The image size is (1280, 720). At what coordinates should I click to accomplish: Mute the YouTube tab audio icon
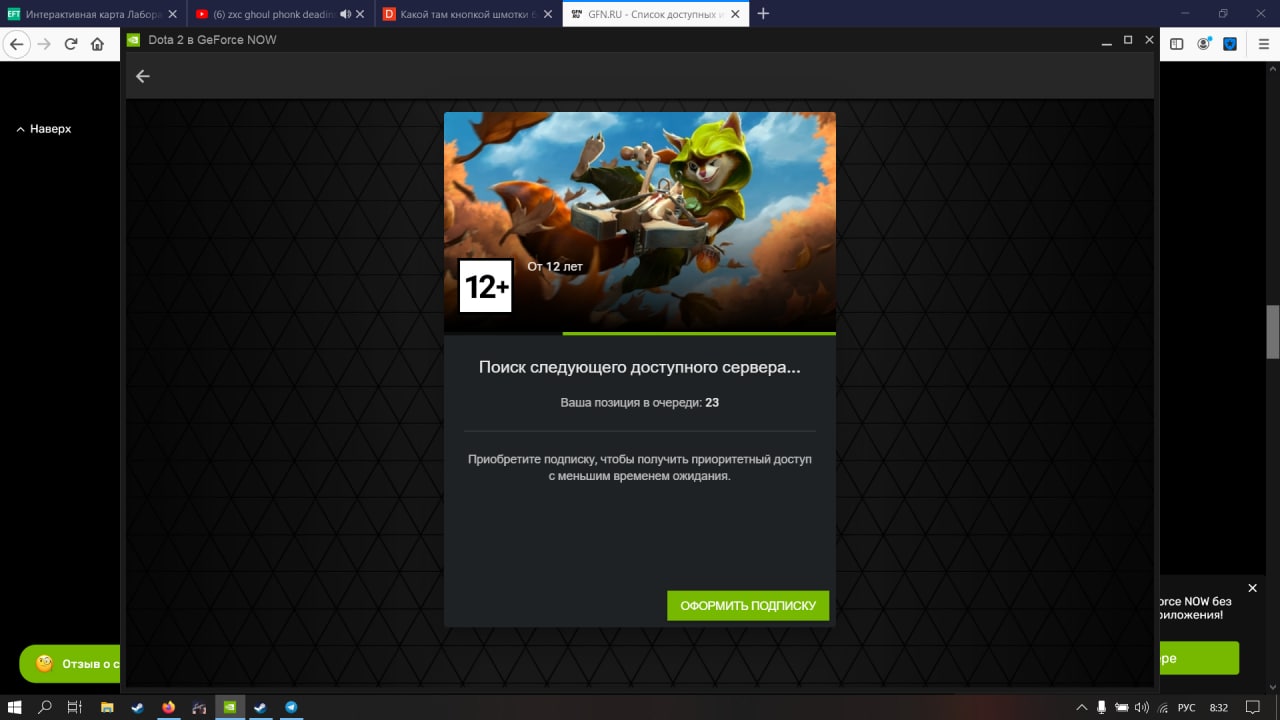coord(346,14)
